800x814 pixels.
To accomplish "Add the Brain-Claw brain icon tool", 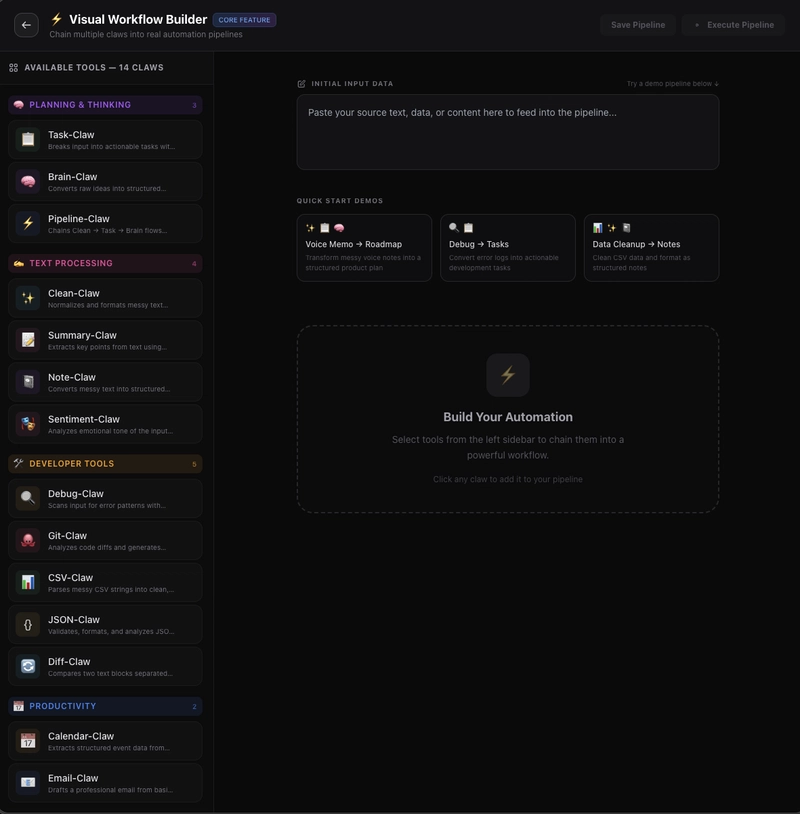I will point(28,182).
